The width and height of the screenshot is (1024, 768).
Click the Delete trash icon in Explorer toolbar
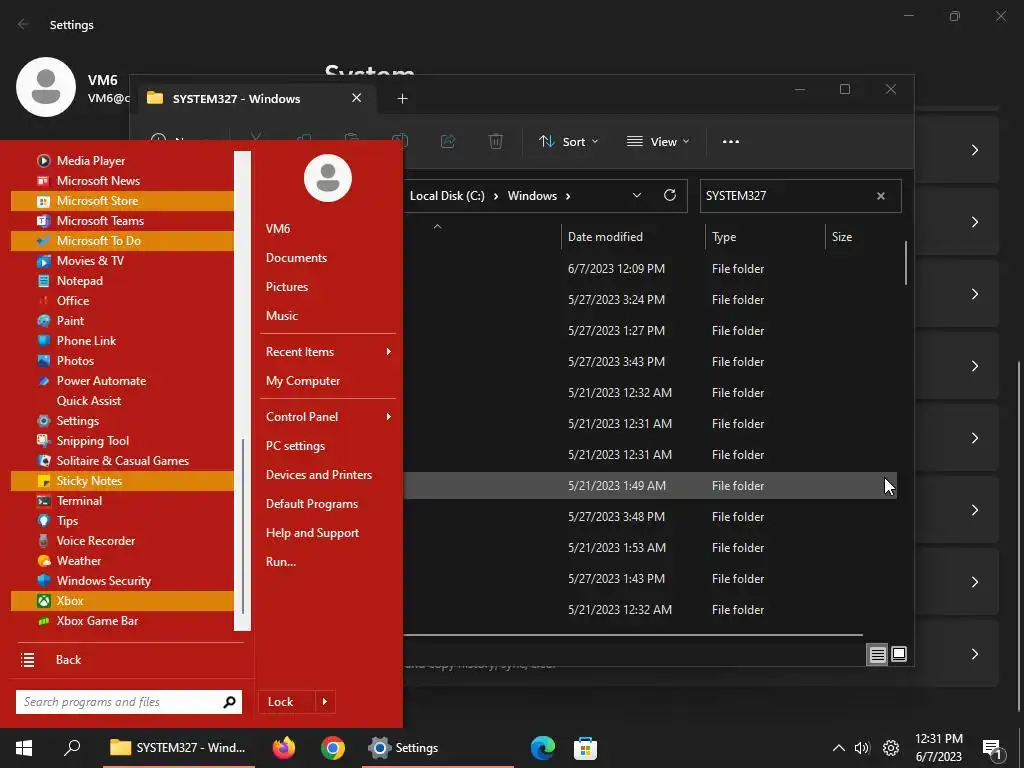pos(496,141)
